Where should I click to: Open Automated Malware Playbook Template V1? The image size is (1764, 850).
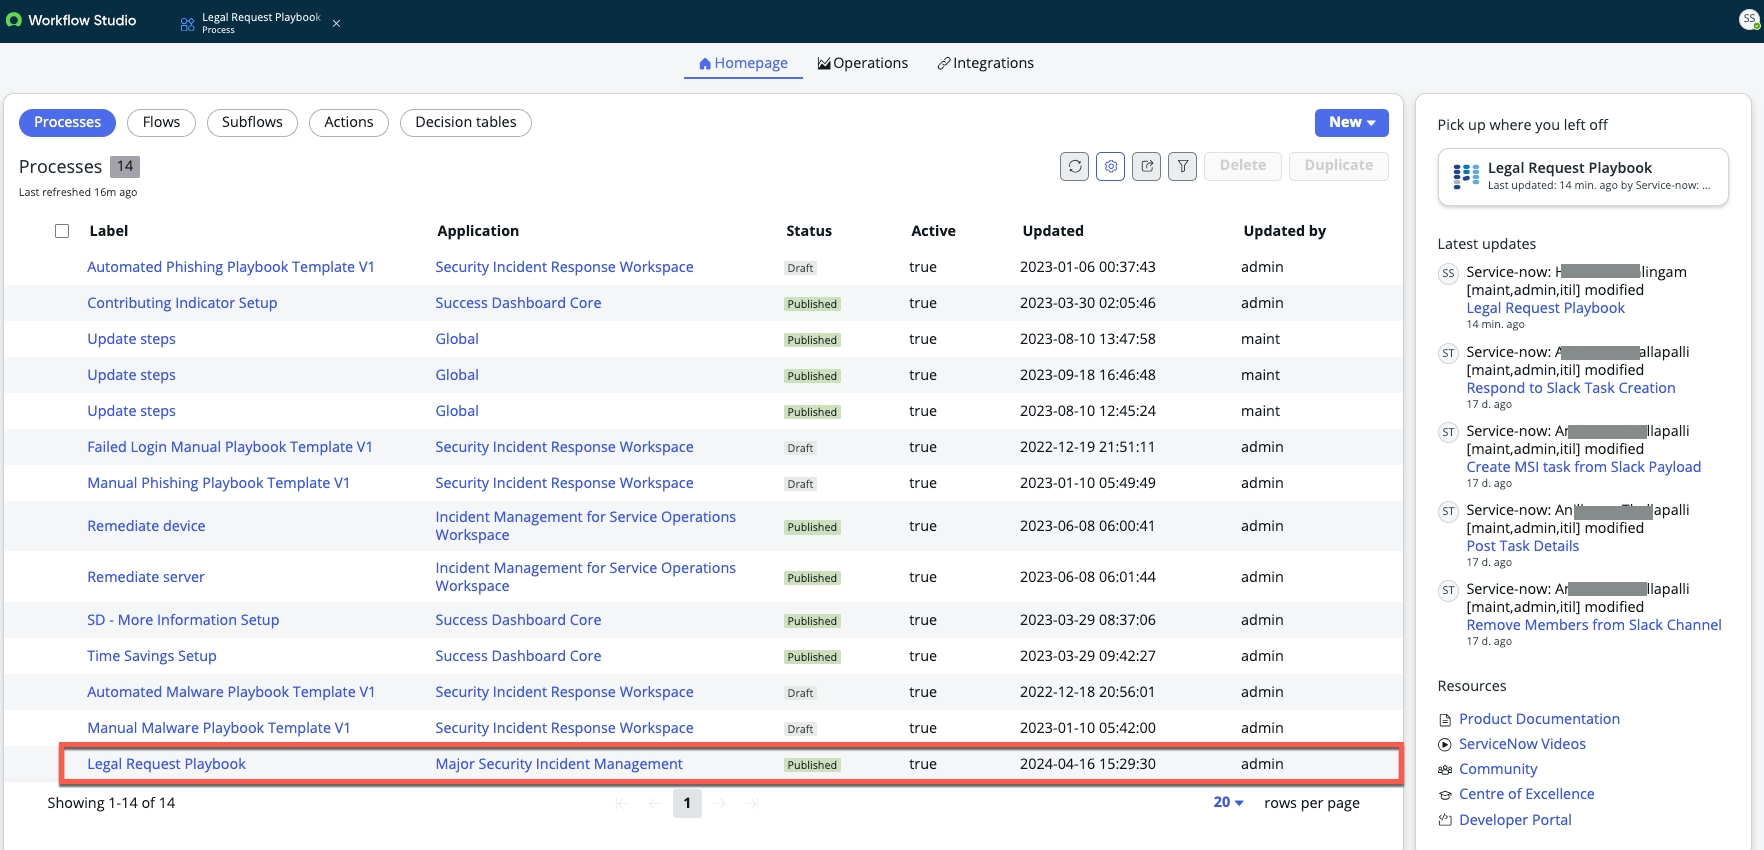pyautogui.click(x=231, y=692)
